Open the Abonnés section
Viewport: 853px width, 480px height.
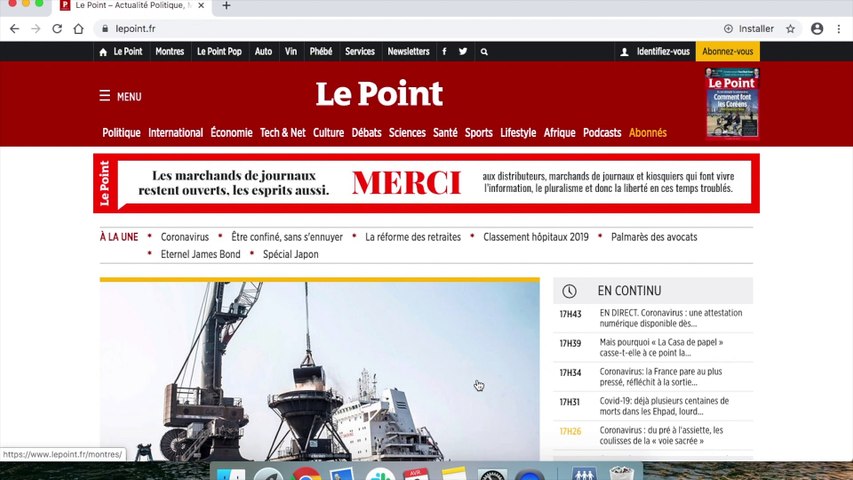click(x=647, y=133)
